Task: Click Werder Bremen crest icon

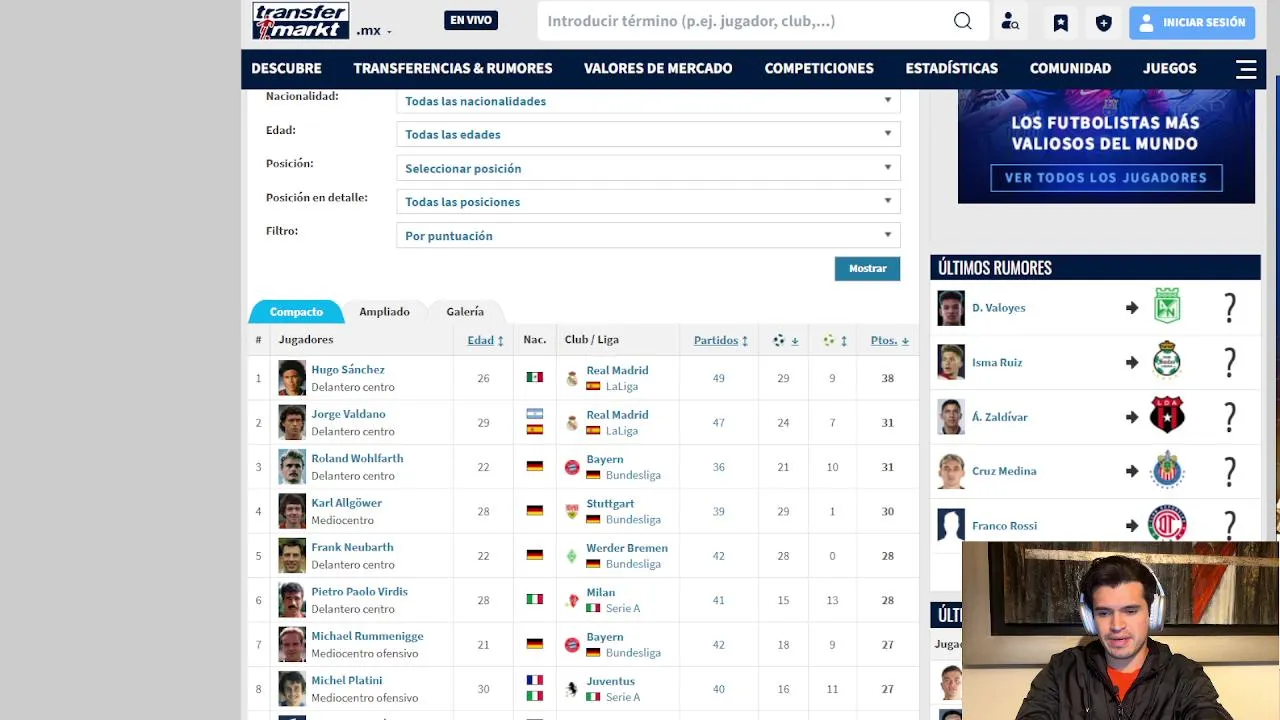Action: [x=572, y=556]
